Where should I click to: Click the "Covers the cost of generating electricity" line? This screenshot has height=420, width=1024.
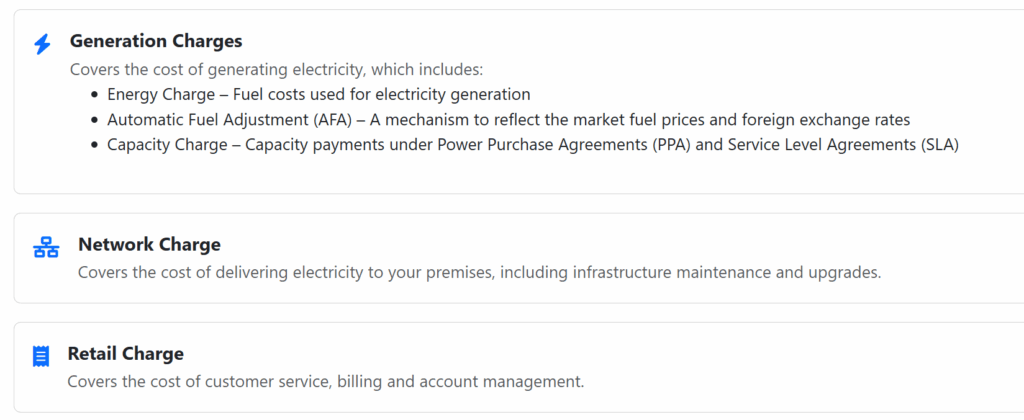[x=276, y=70]
